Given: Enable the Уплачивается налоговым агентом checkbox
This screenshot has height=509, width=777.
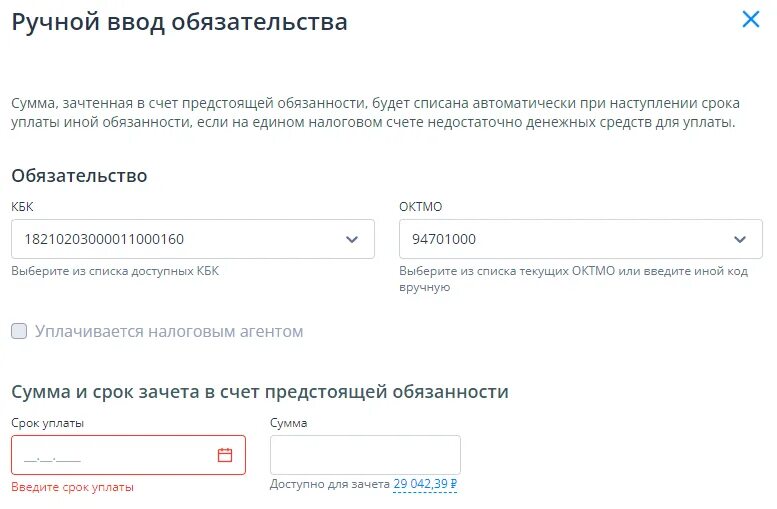Looking at the screenshot, I should [19, 331].
